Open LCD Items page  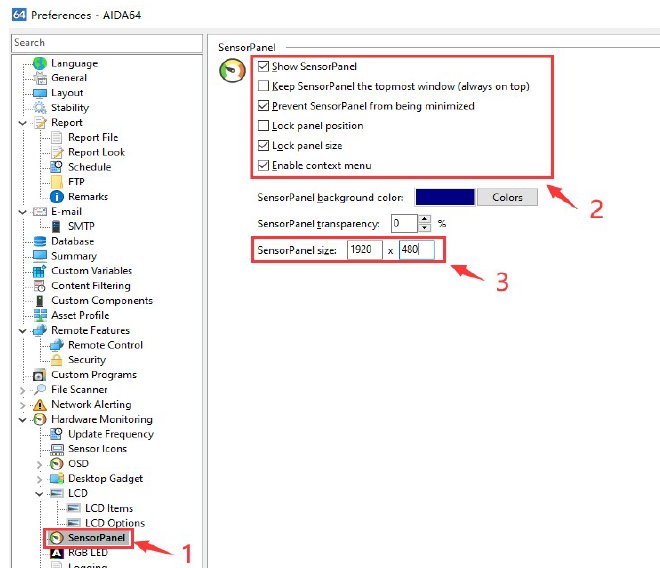pos(109,508)
